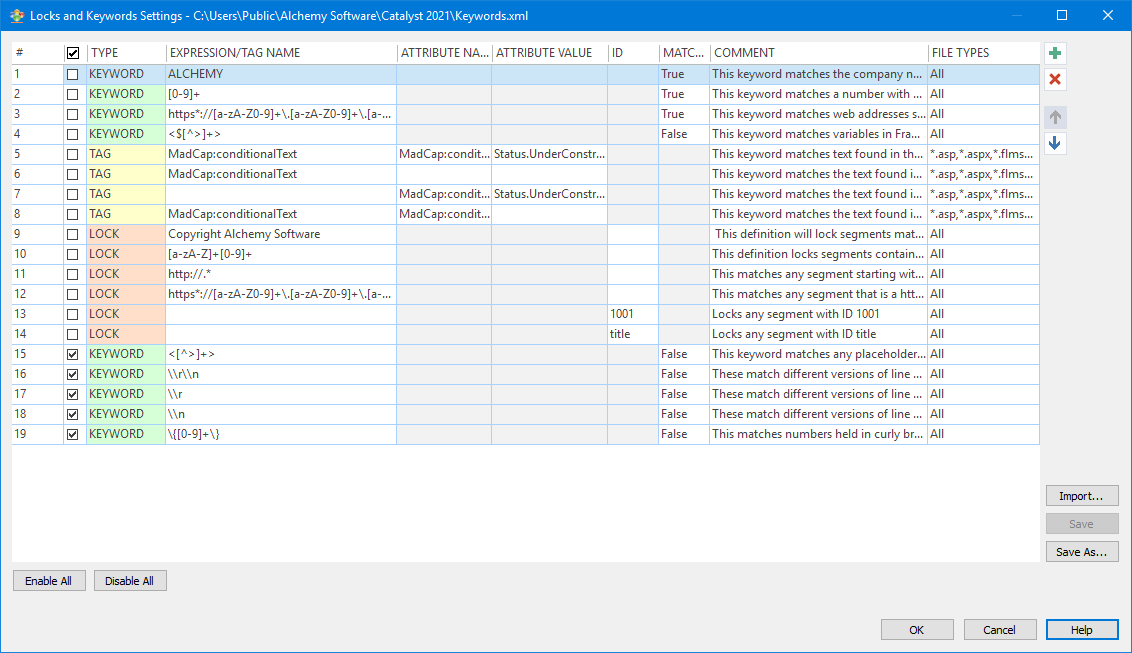
Task: Click TAG type cell in row 5
Action: (126, 154)
